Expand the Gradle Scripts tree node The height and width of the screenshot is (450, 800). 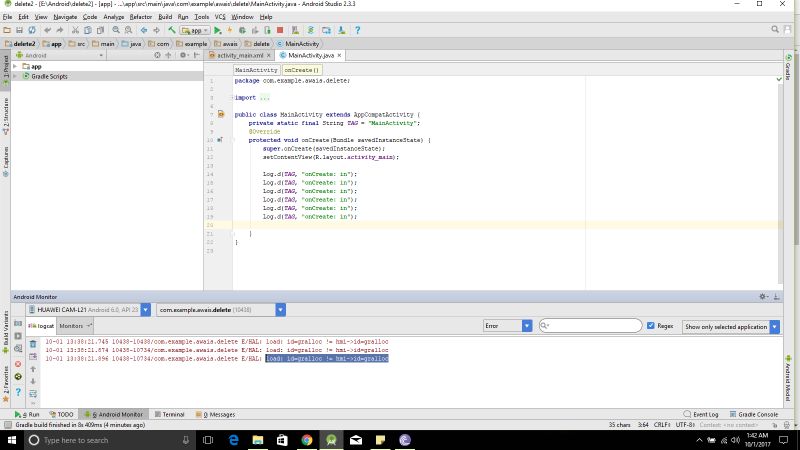click(x=15, y=76)
